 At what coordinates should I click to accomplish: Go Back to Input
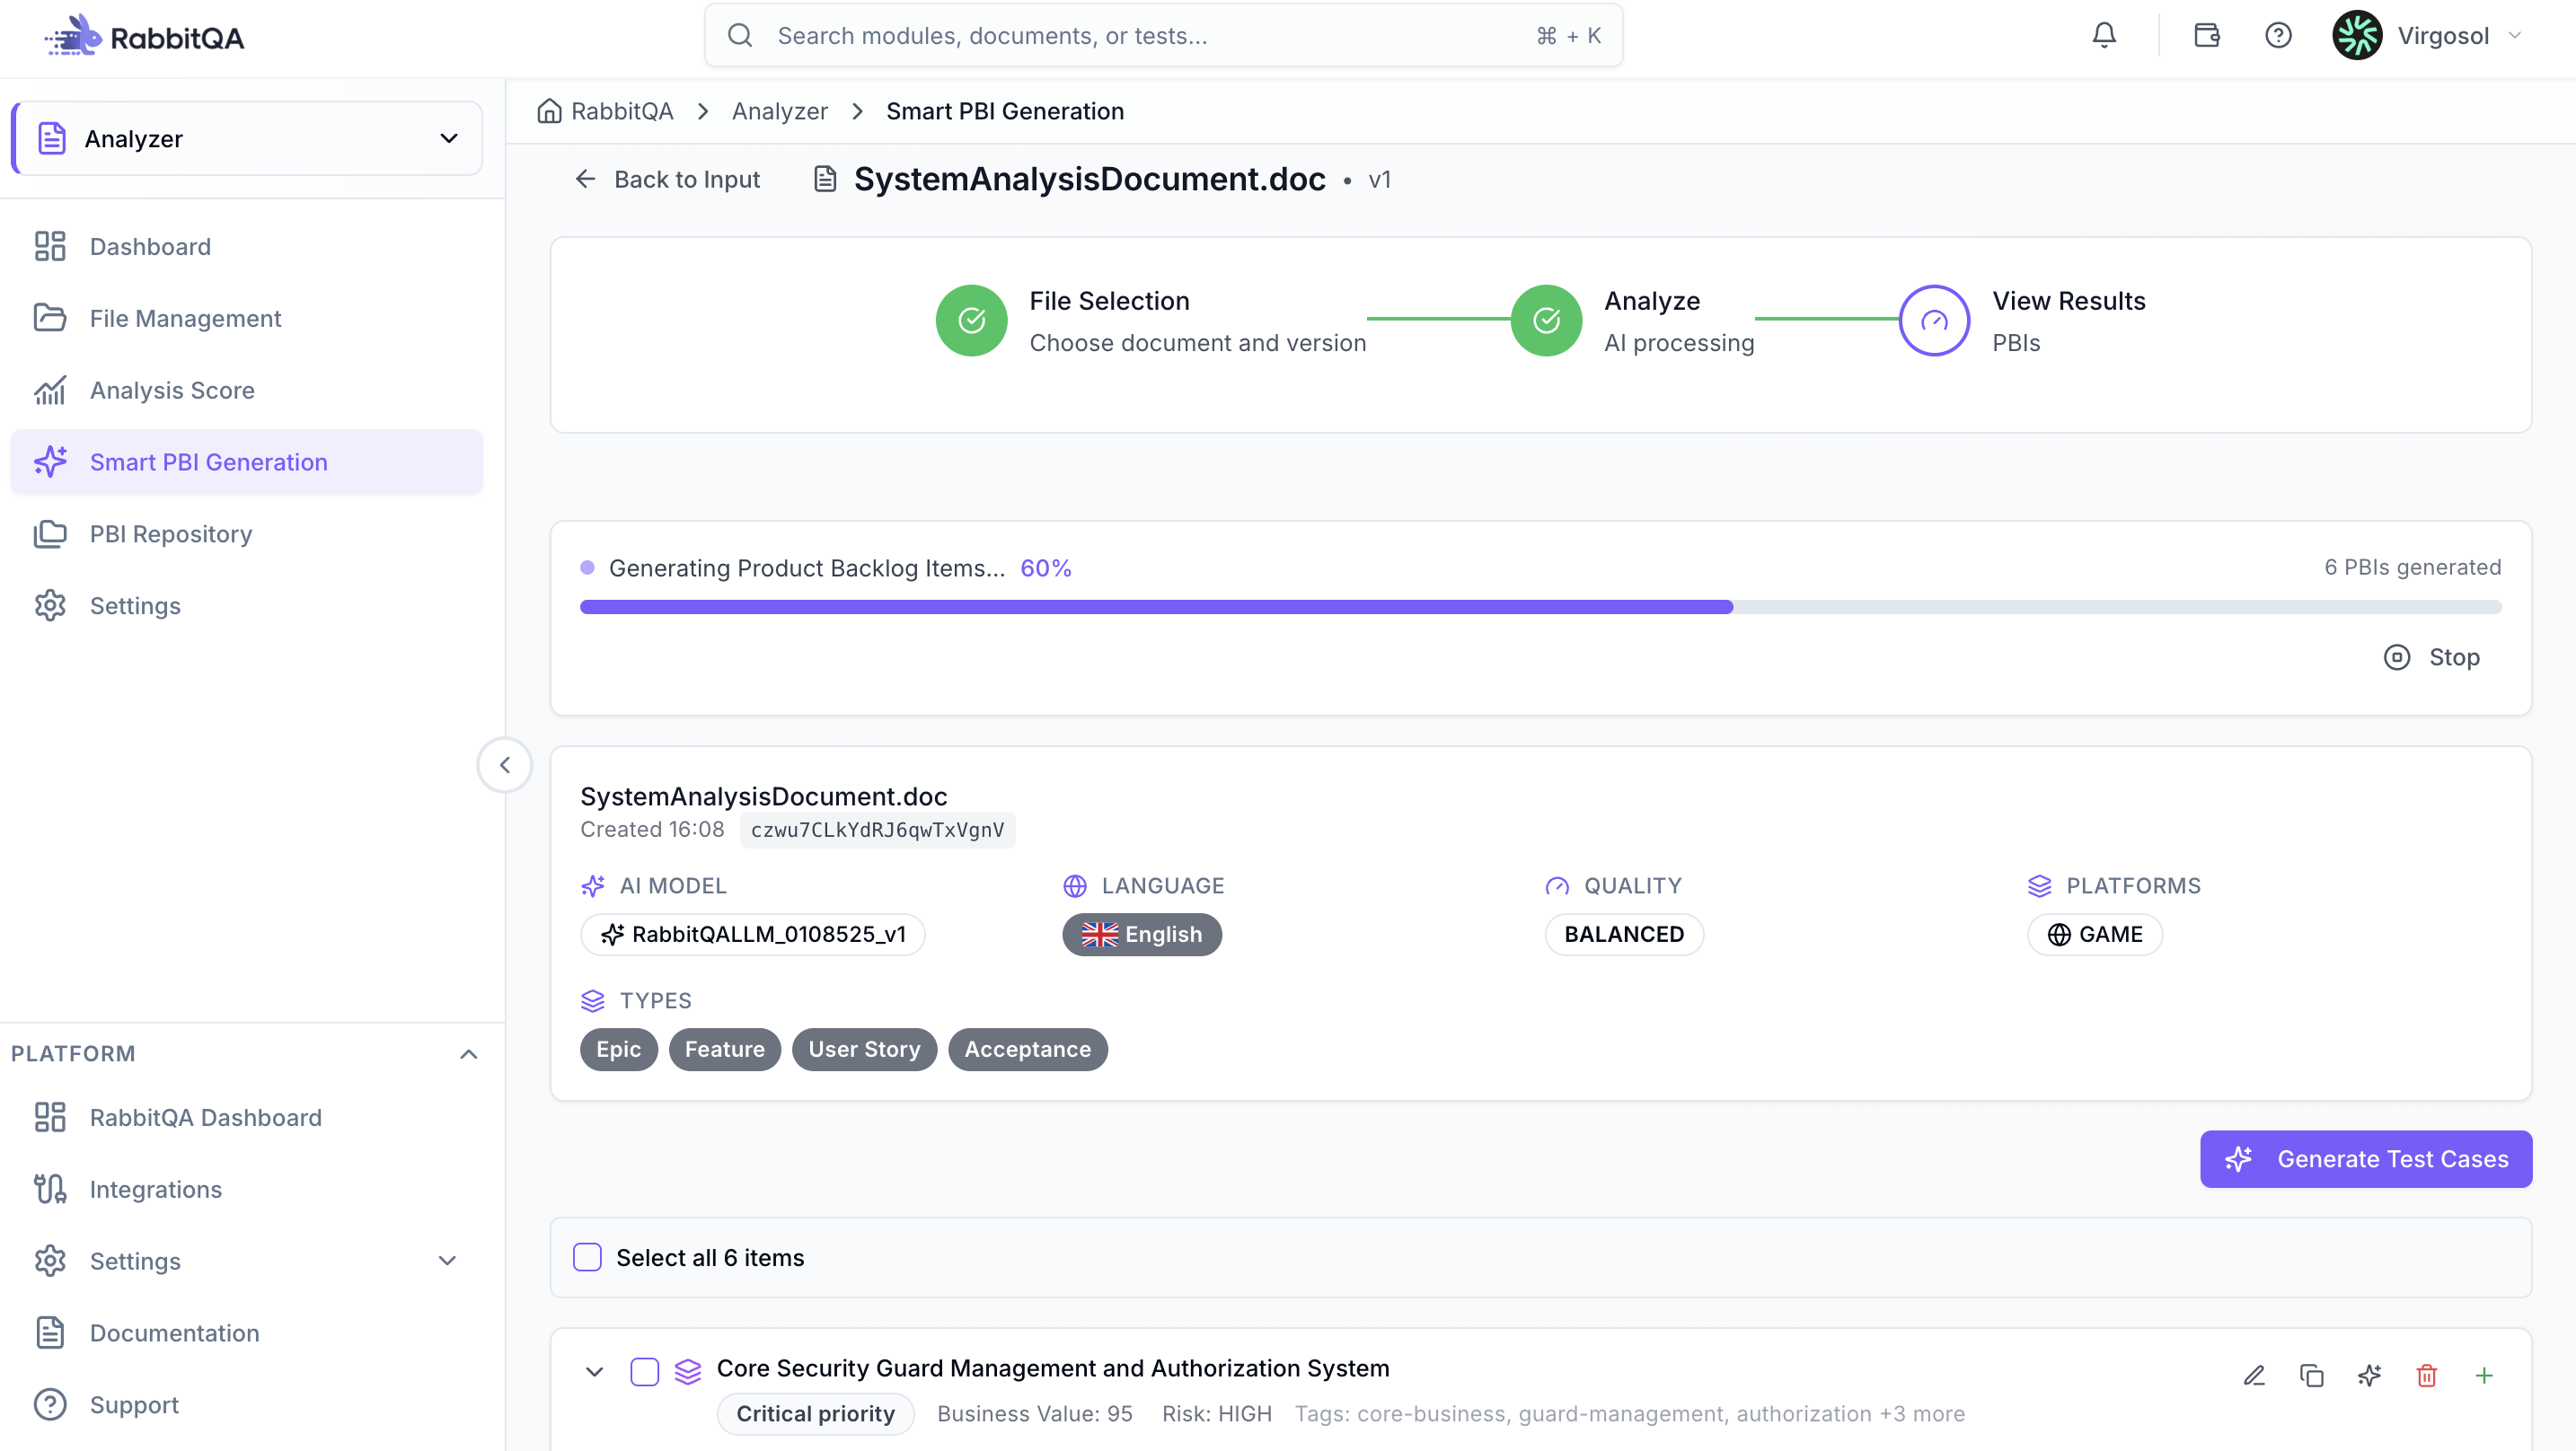click(x=668, y=179)
